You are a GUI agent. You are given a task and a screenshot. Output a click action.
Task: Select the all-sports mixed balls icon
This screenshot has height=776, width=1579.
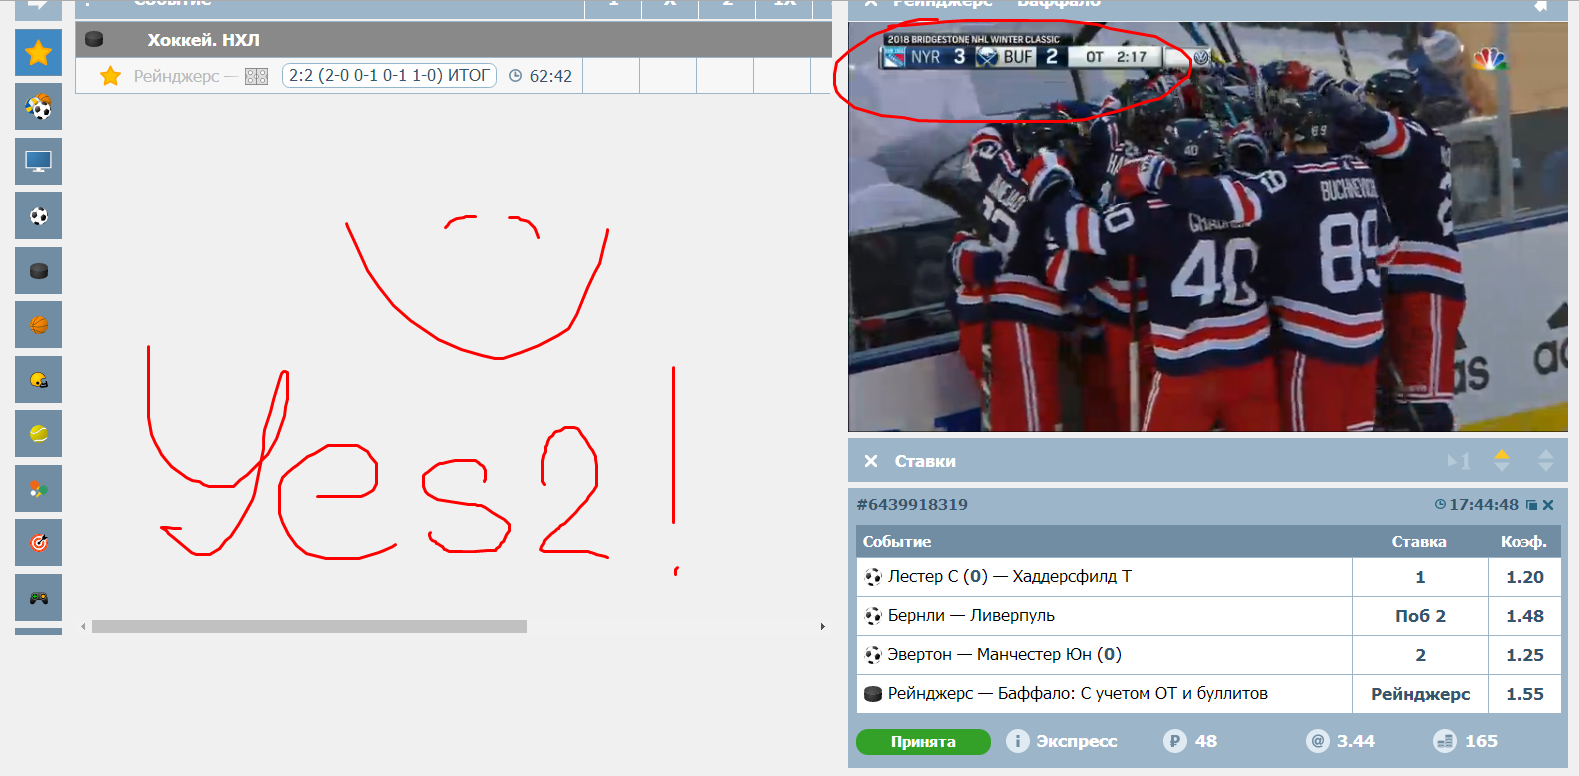click(38, 107)
